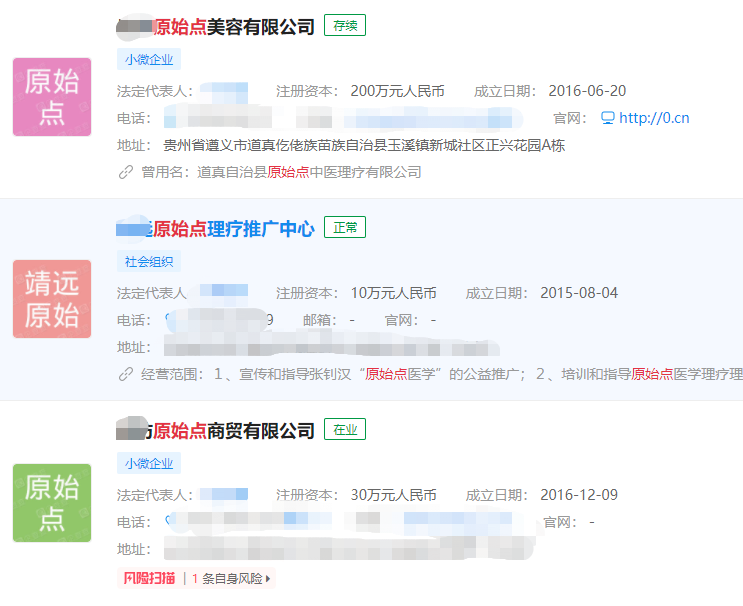Click the pink 原始点 company logo
The image size is (743, 606).
[x=52, y=97]
